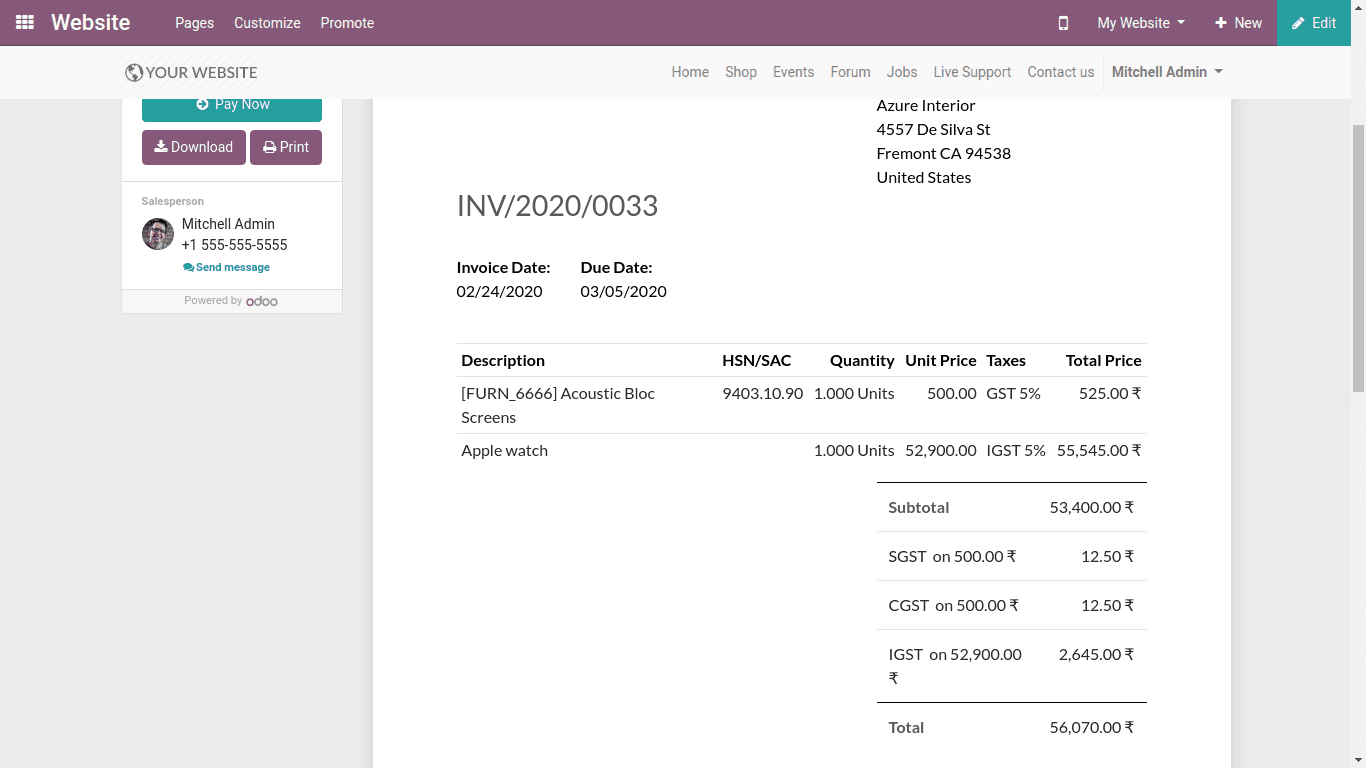Image resolution: width=1366 pixels, height=768 pixels.
Task: Open the apps grid menu icon
Action: [x=25, y=22]
